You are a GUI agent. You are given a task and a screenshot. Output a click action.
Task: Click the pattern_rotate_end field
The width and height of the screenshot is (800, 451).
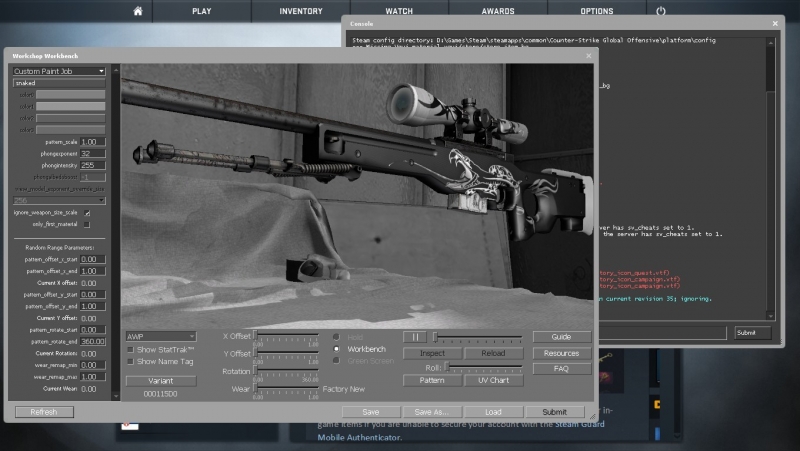click(93, 341)
